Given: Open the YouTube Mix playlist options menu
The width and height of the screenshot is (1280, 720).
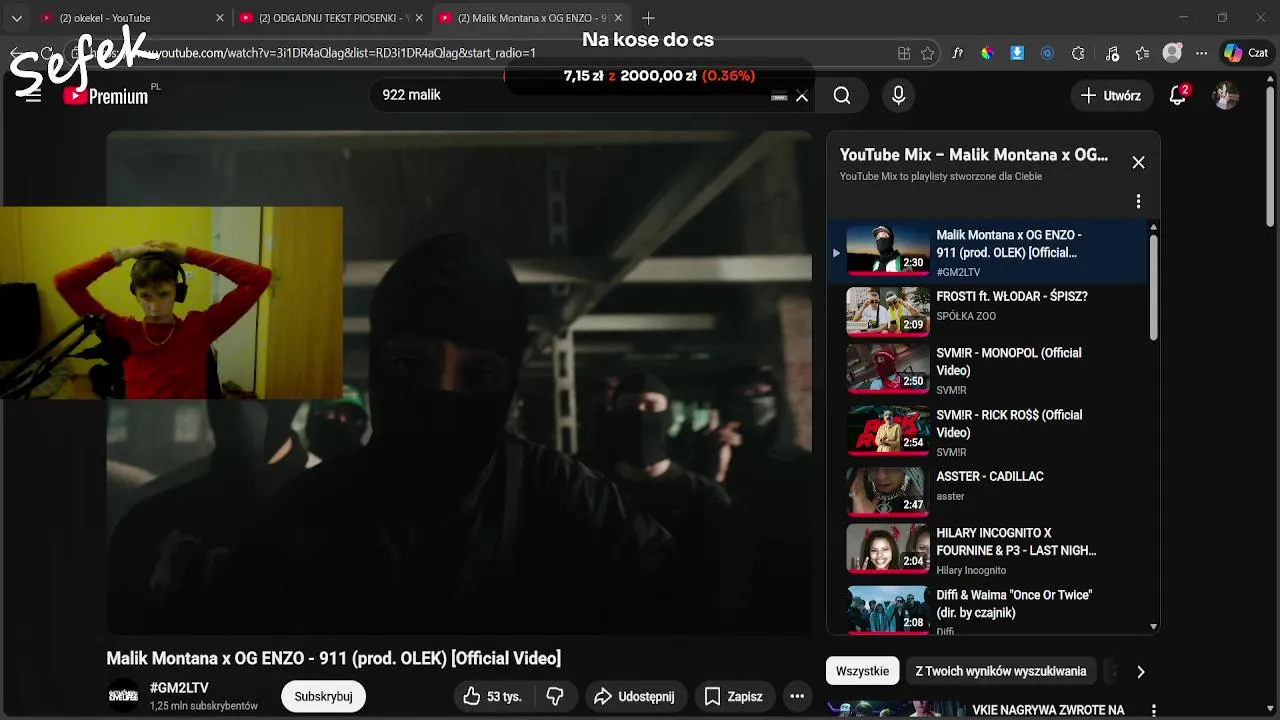Looking at the screenshot, I should click(x=1138, y=202).
